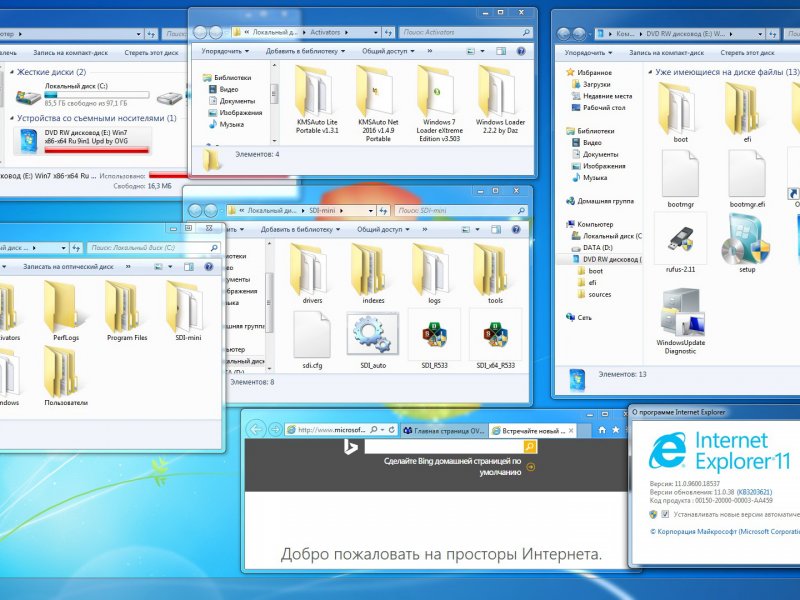Select the Windows 7 Loader eXtreme Edition folder
800x600 pixels.
pos(439,104)
